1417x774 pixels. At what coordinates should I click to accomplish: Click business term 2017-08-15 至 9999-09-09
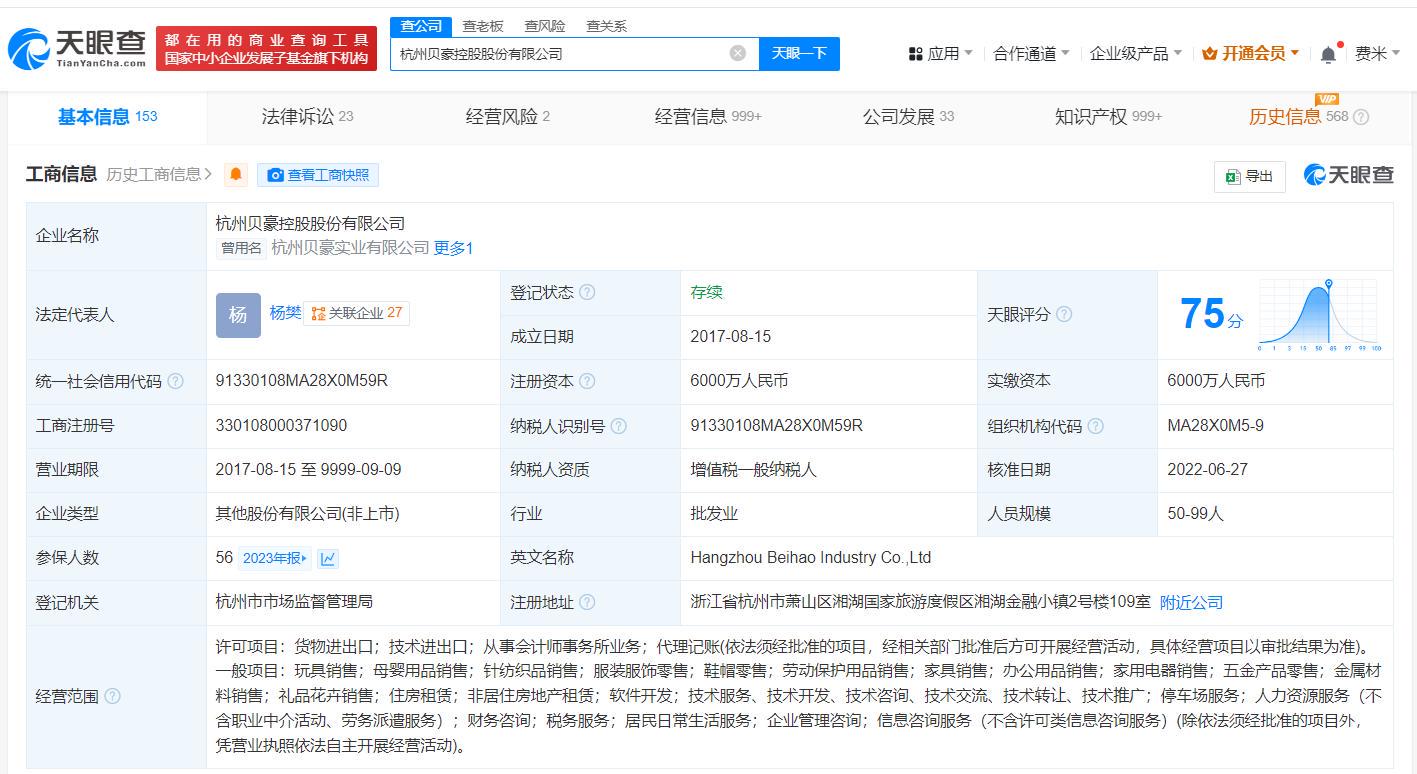click(x=308, y=470)
